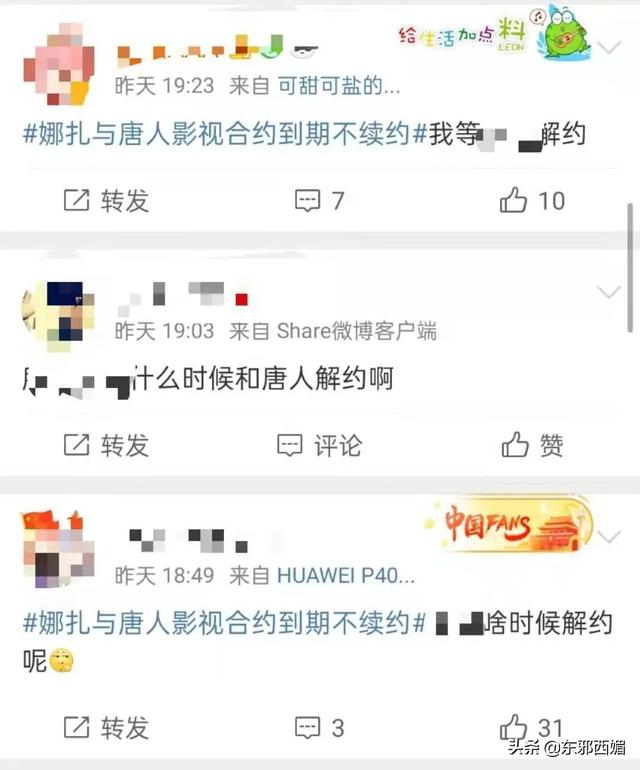Open the 可甜可盐的 source link
Viewport: 640px width, 770px height.
coord(339,86)
